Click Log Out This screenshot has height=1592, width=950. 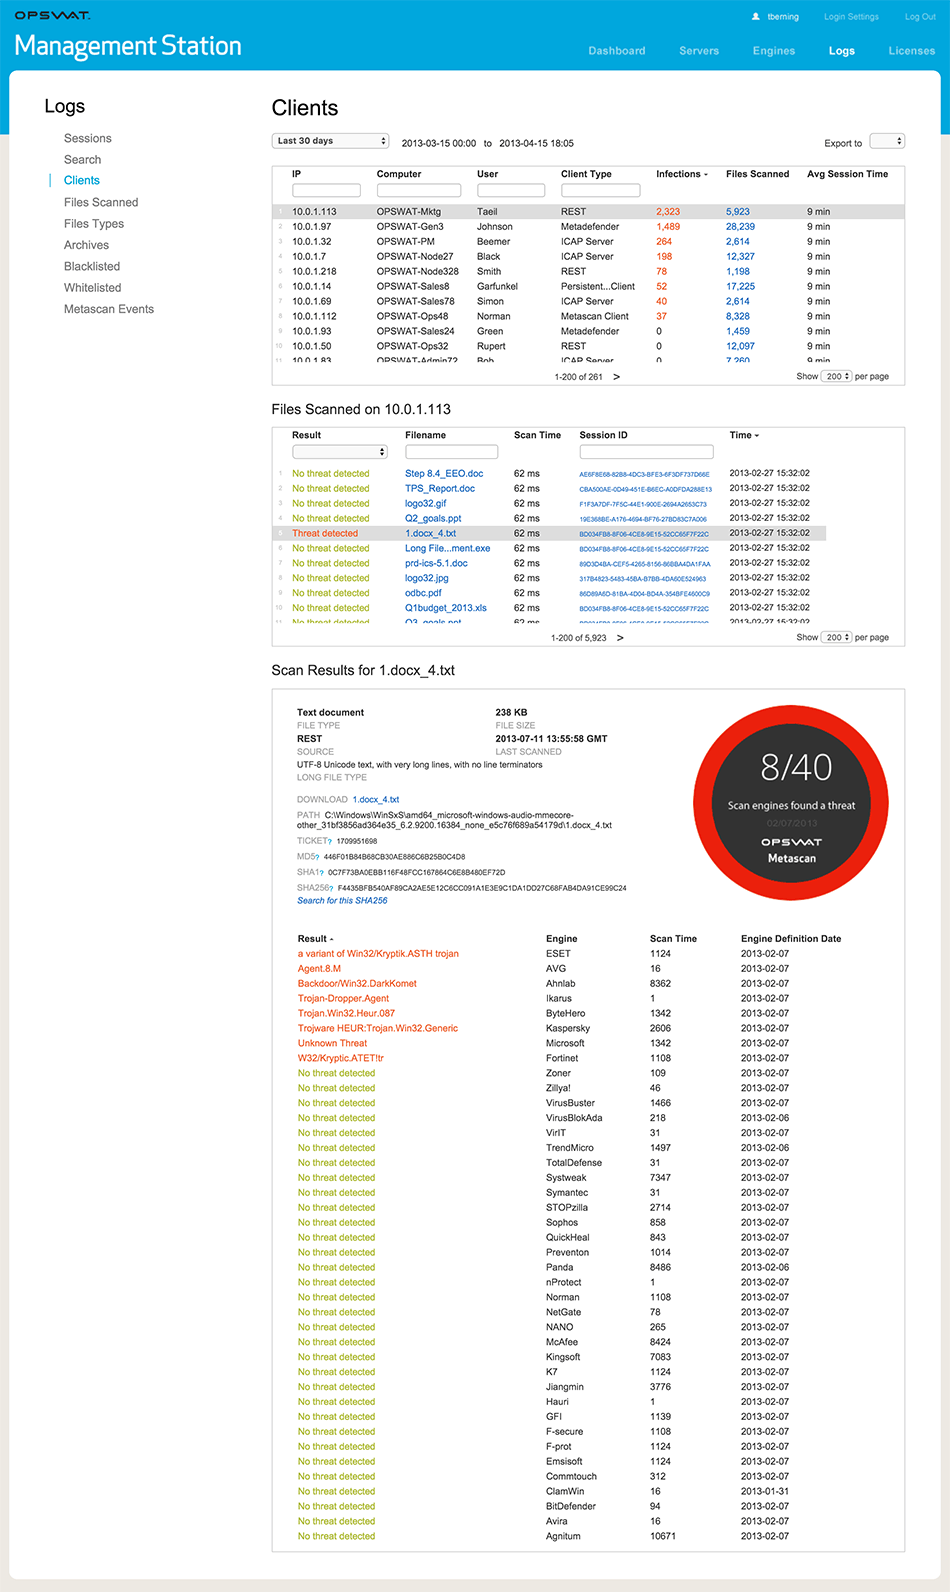920,17
